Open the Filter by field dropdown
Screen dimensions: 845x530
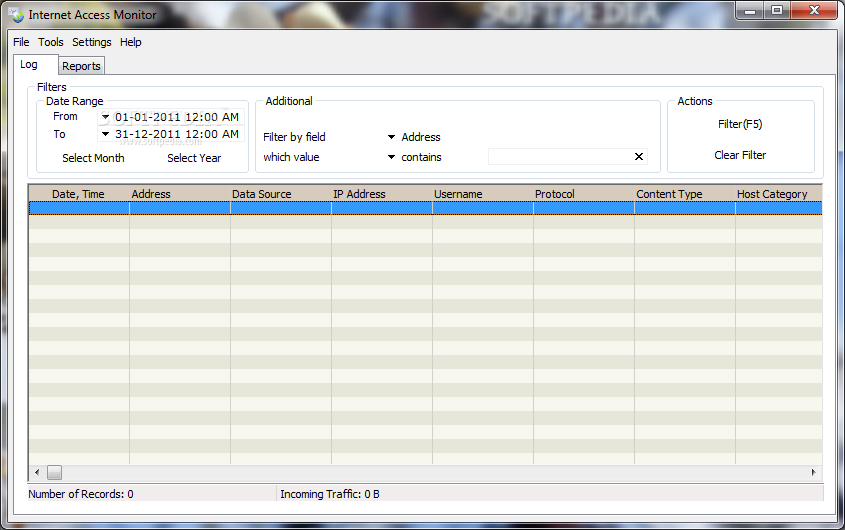[x=392, y=137]
